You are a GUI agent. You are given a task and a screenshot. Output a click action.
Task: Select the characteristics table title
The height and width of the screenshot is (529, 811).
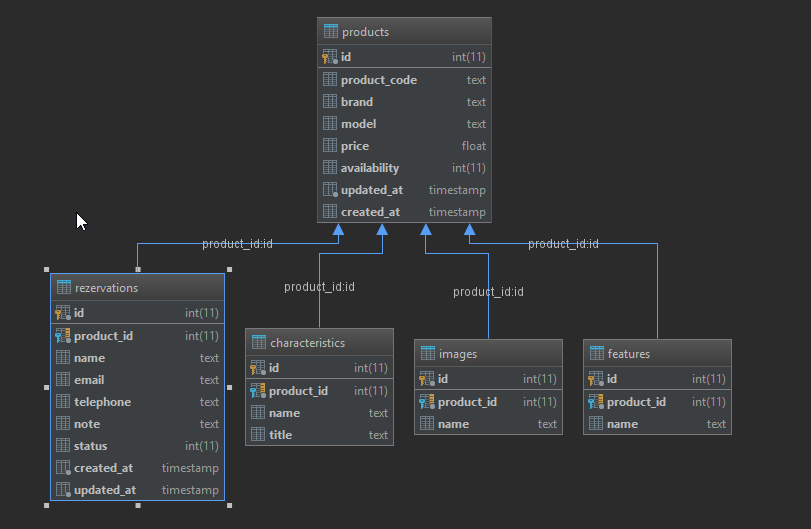point(307,343)
